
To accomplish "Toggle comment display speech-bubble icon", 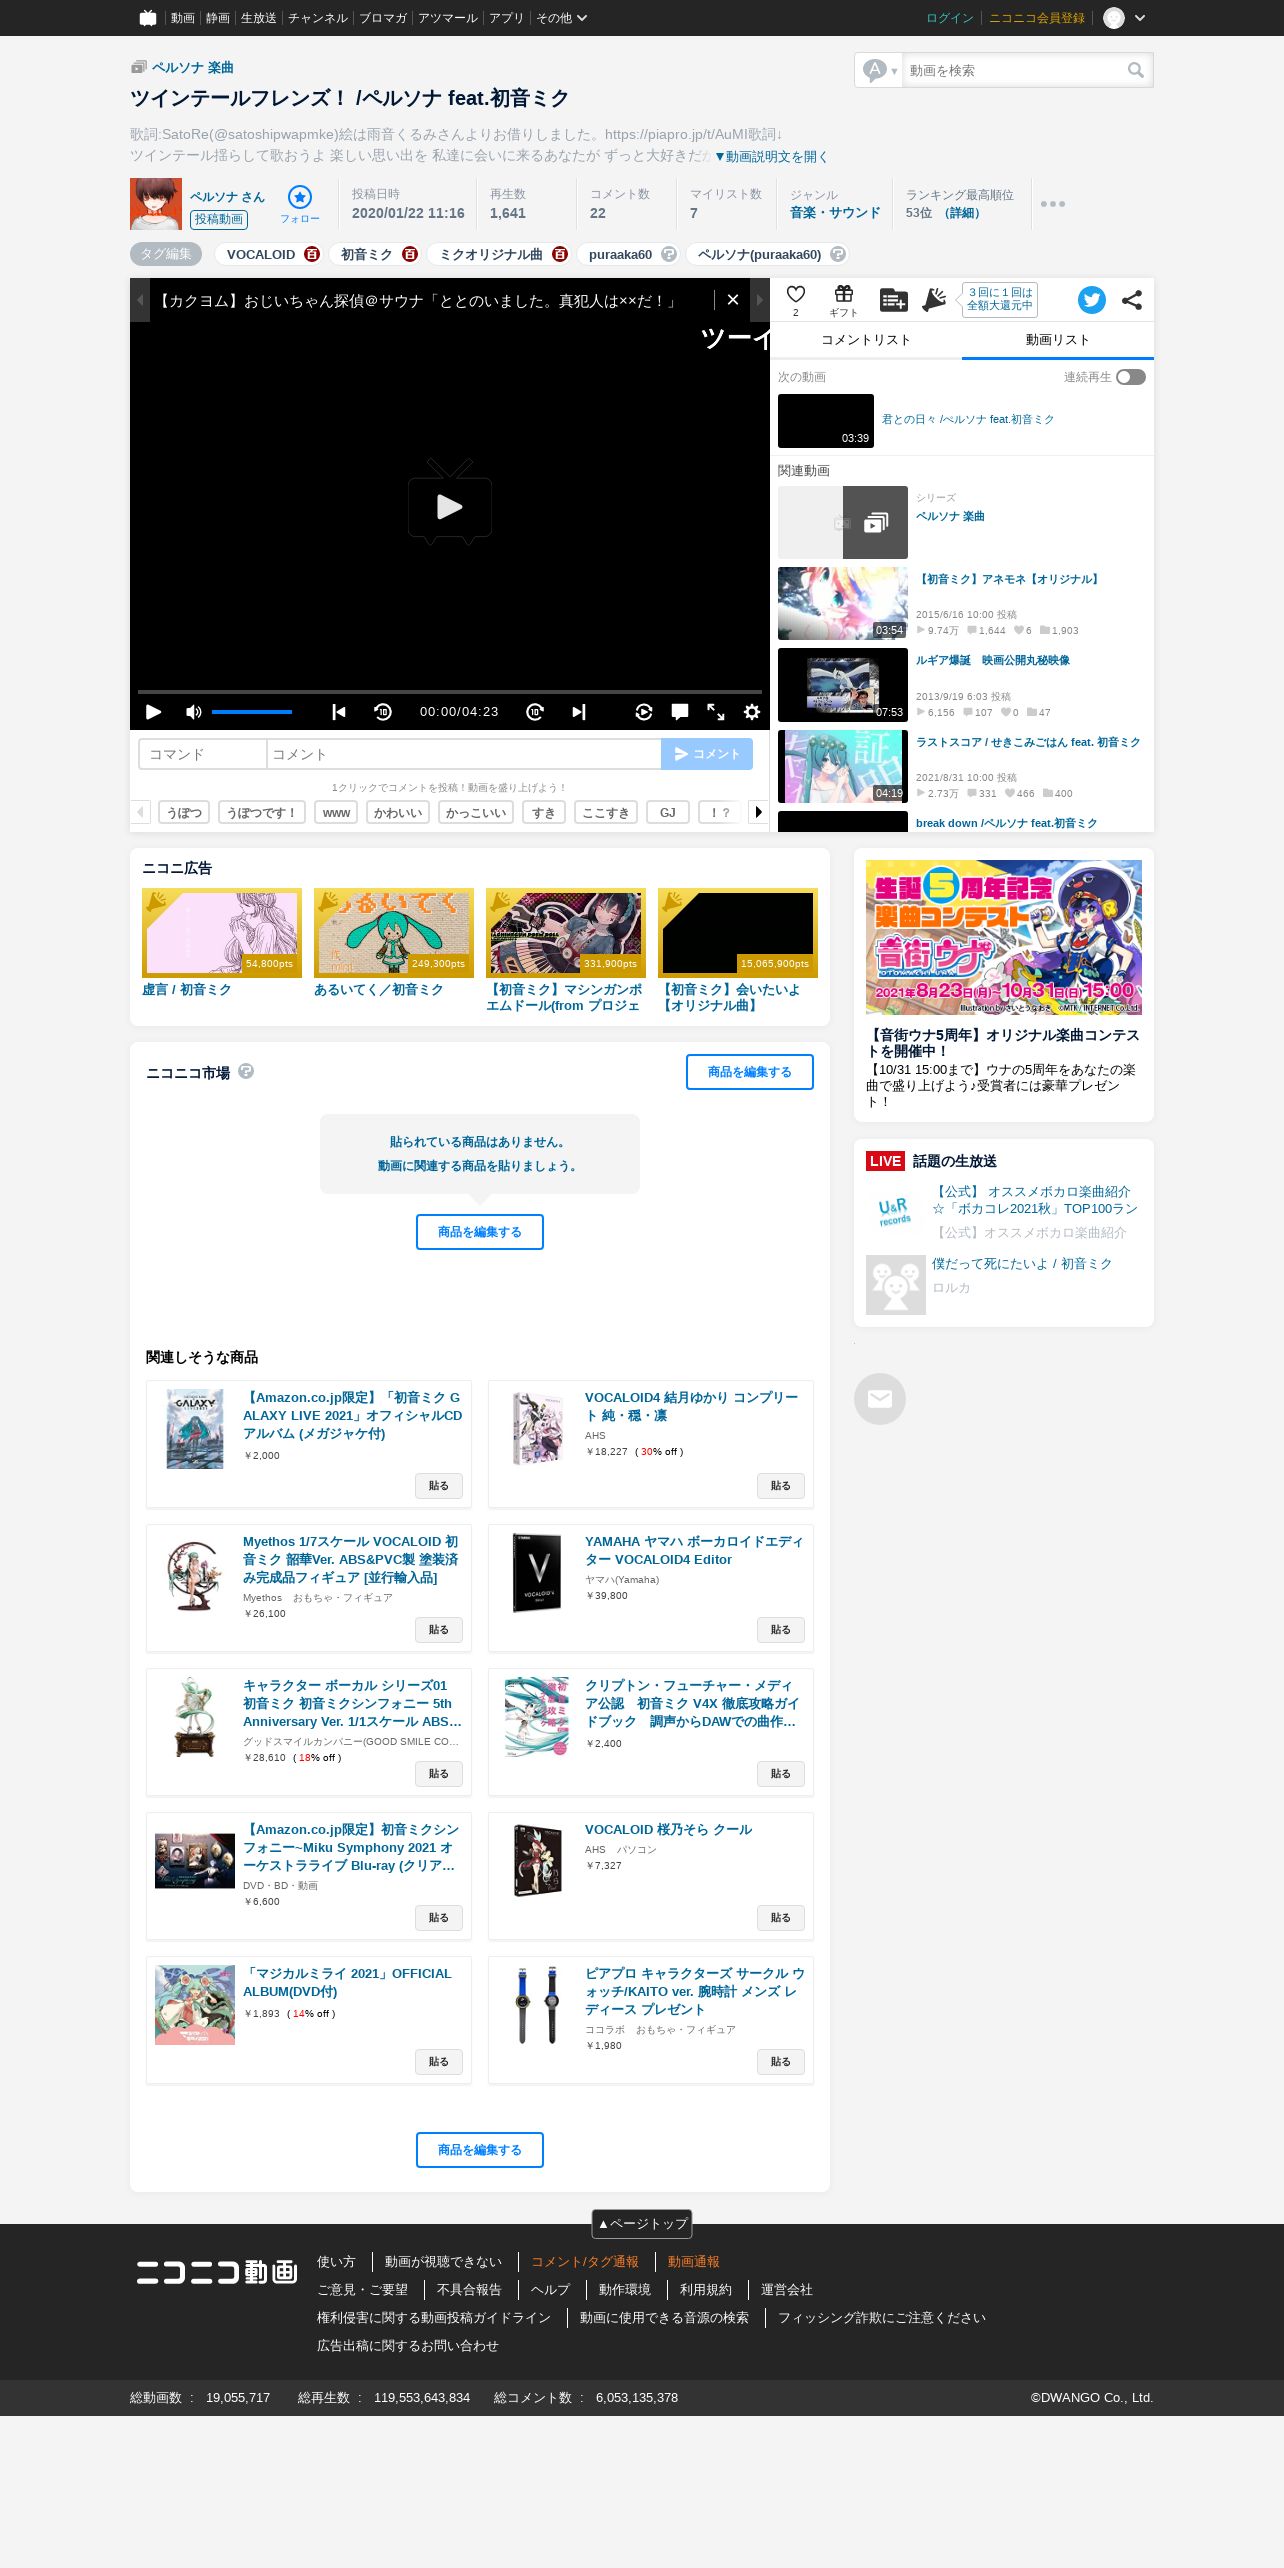I will 680,712.
